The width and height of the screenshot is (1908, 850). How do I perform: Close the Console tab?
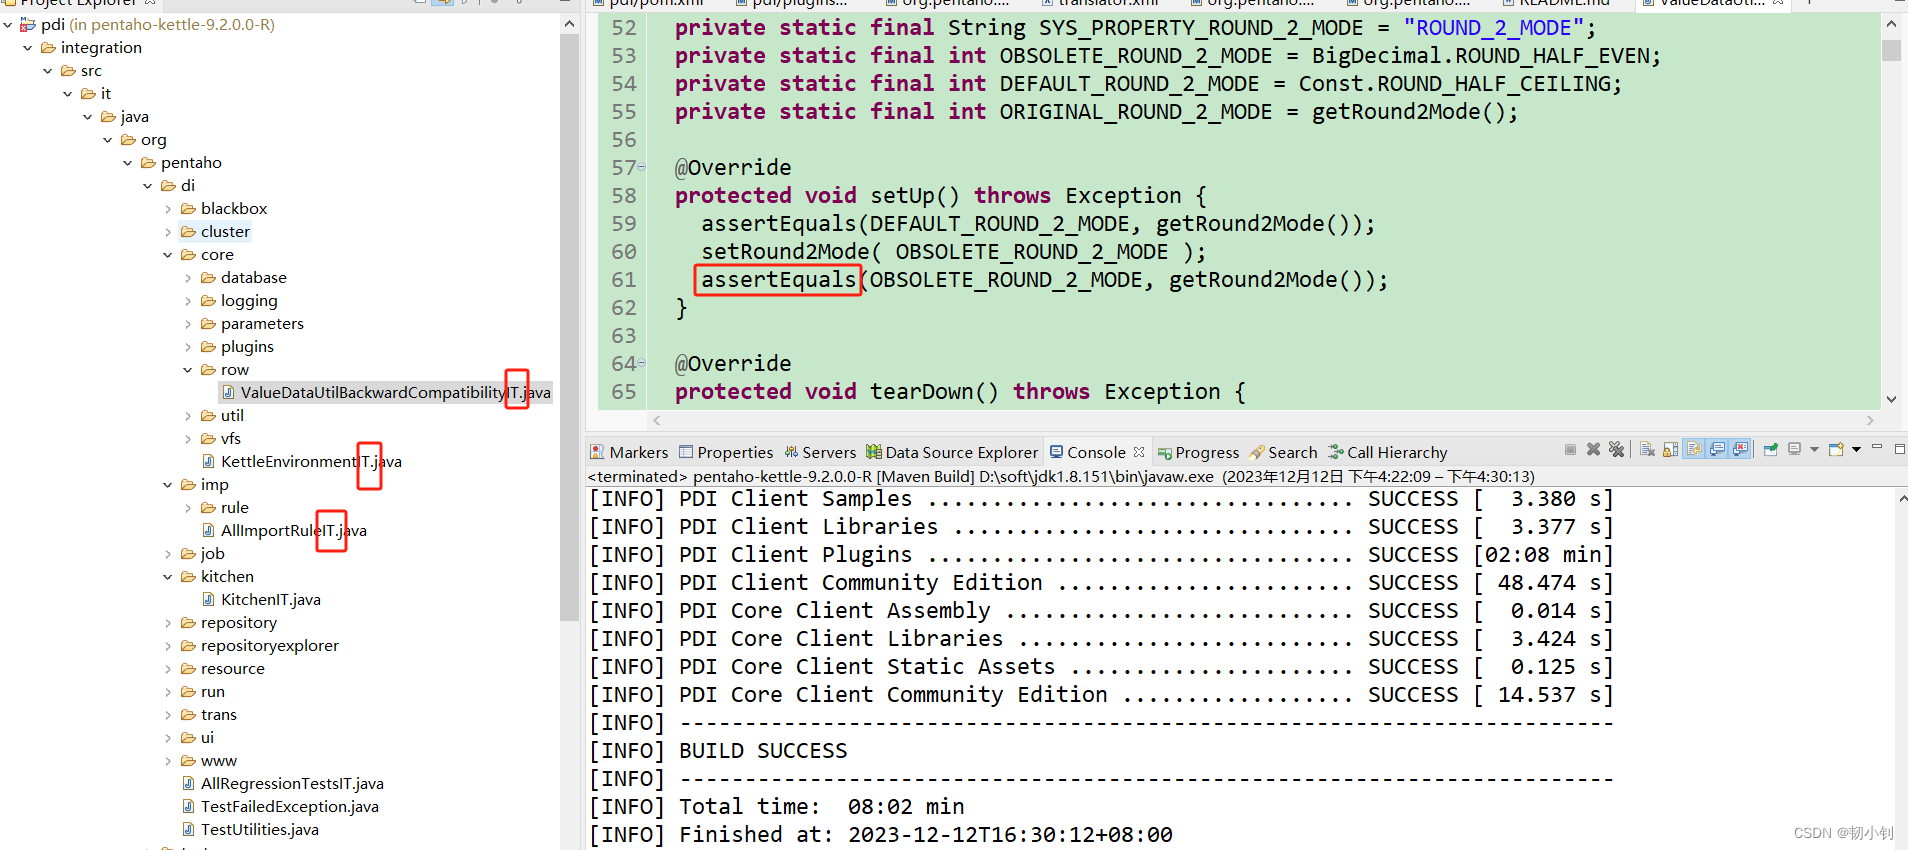point(1139,452)
